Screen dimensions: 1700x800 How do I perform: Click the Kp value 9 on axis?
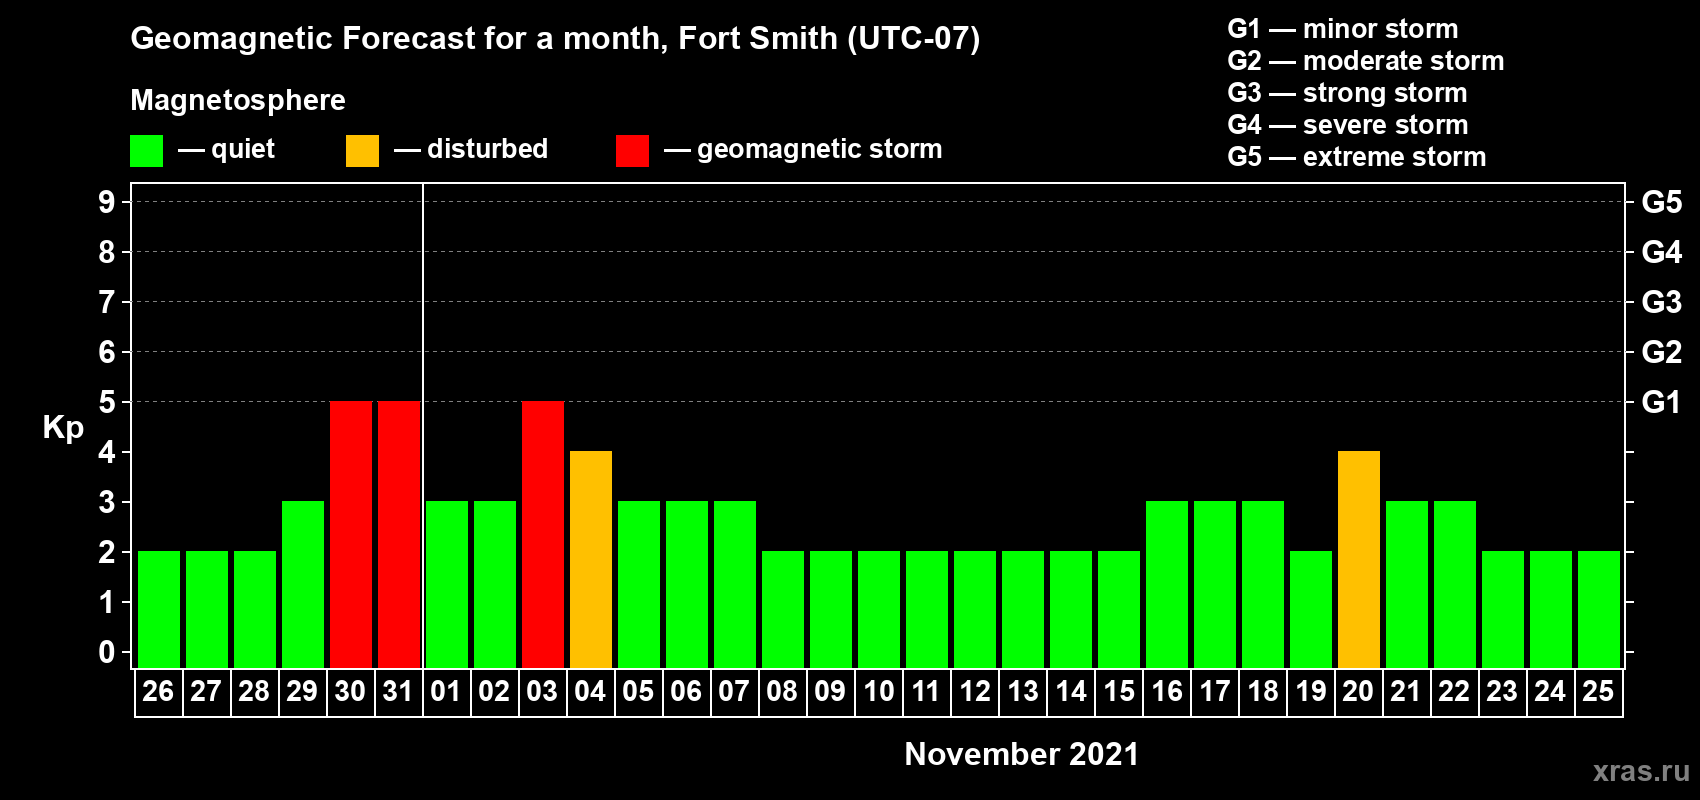pos(107,202)
